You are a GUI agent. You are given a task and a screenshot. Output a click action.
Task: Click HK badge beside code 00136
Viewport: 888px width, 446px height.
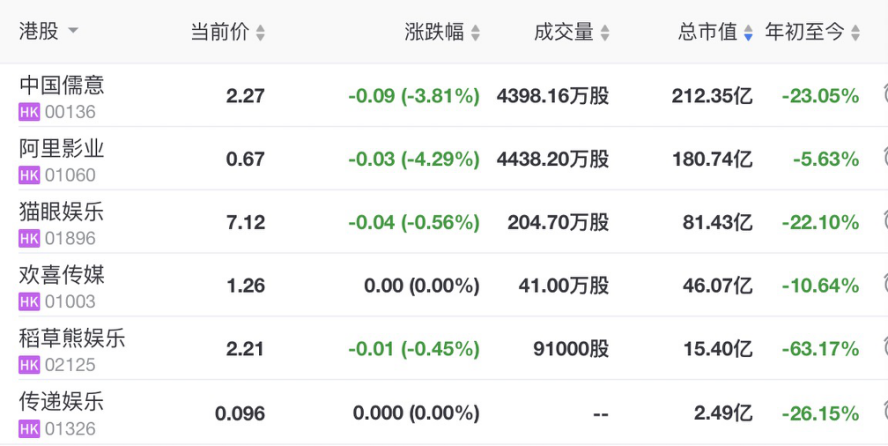29,113
